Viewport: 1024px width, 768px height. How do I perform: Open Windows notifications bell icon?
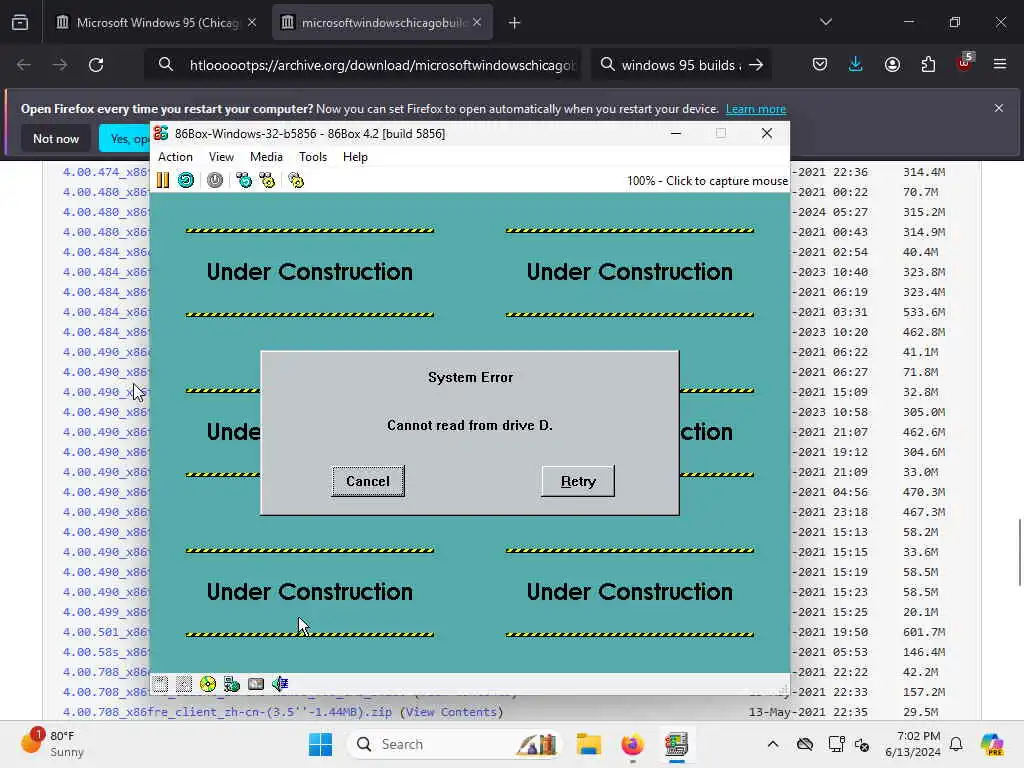956,744
